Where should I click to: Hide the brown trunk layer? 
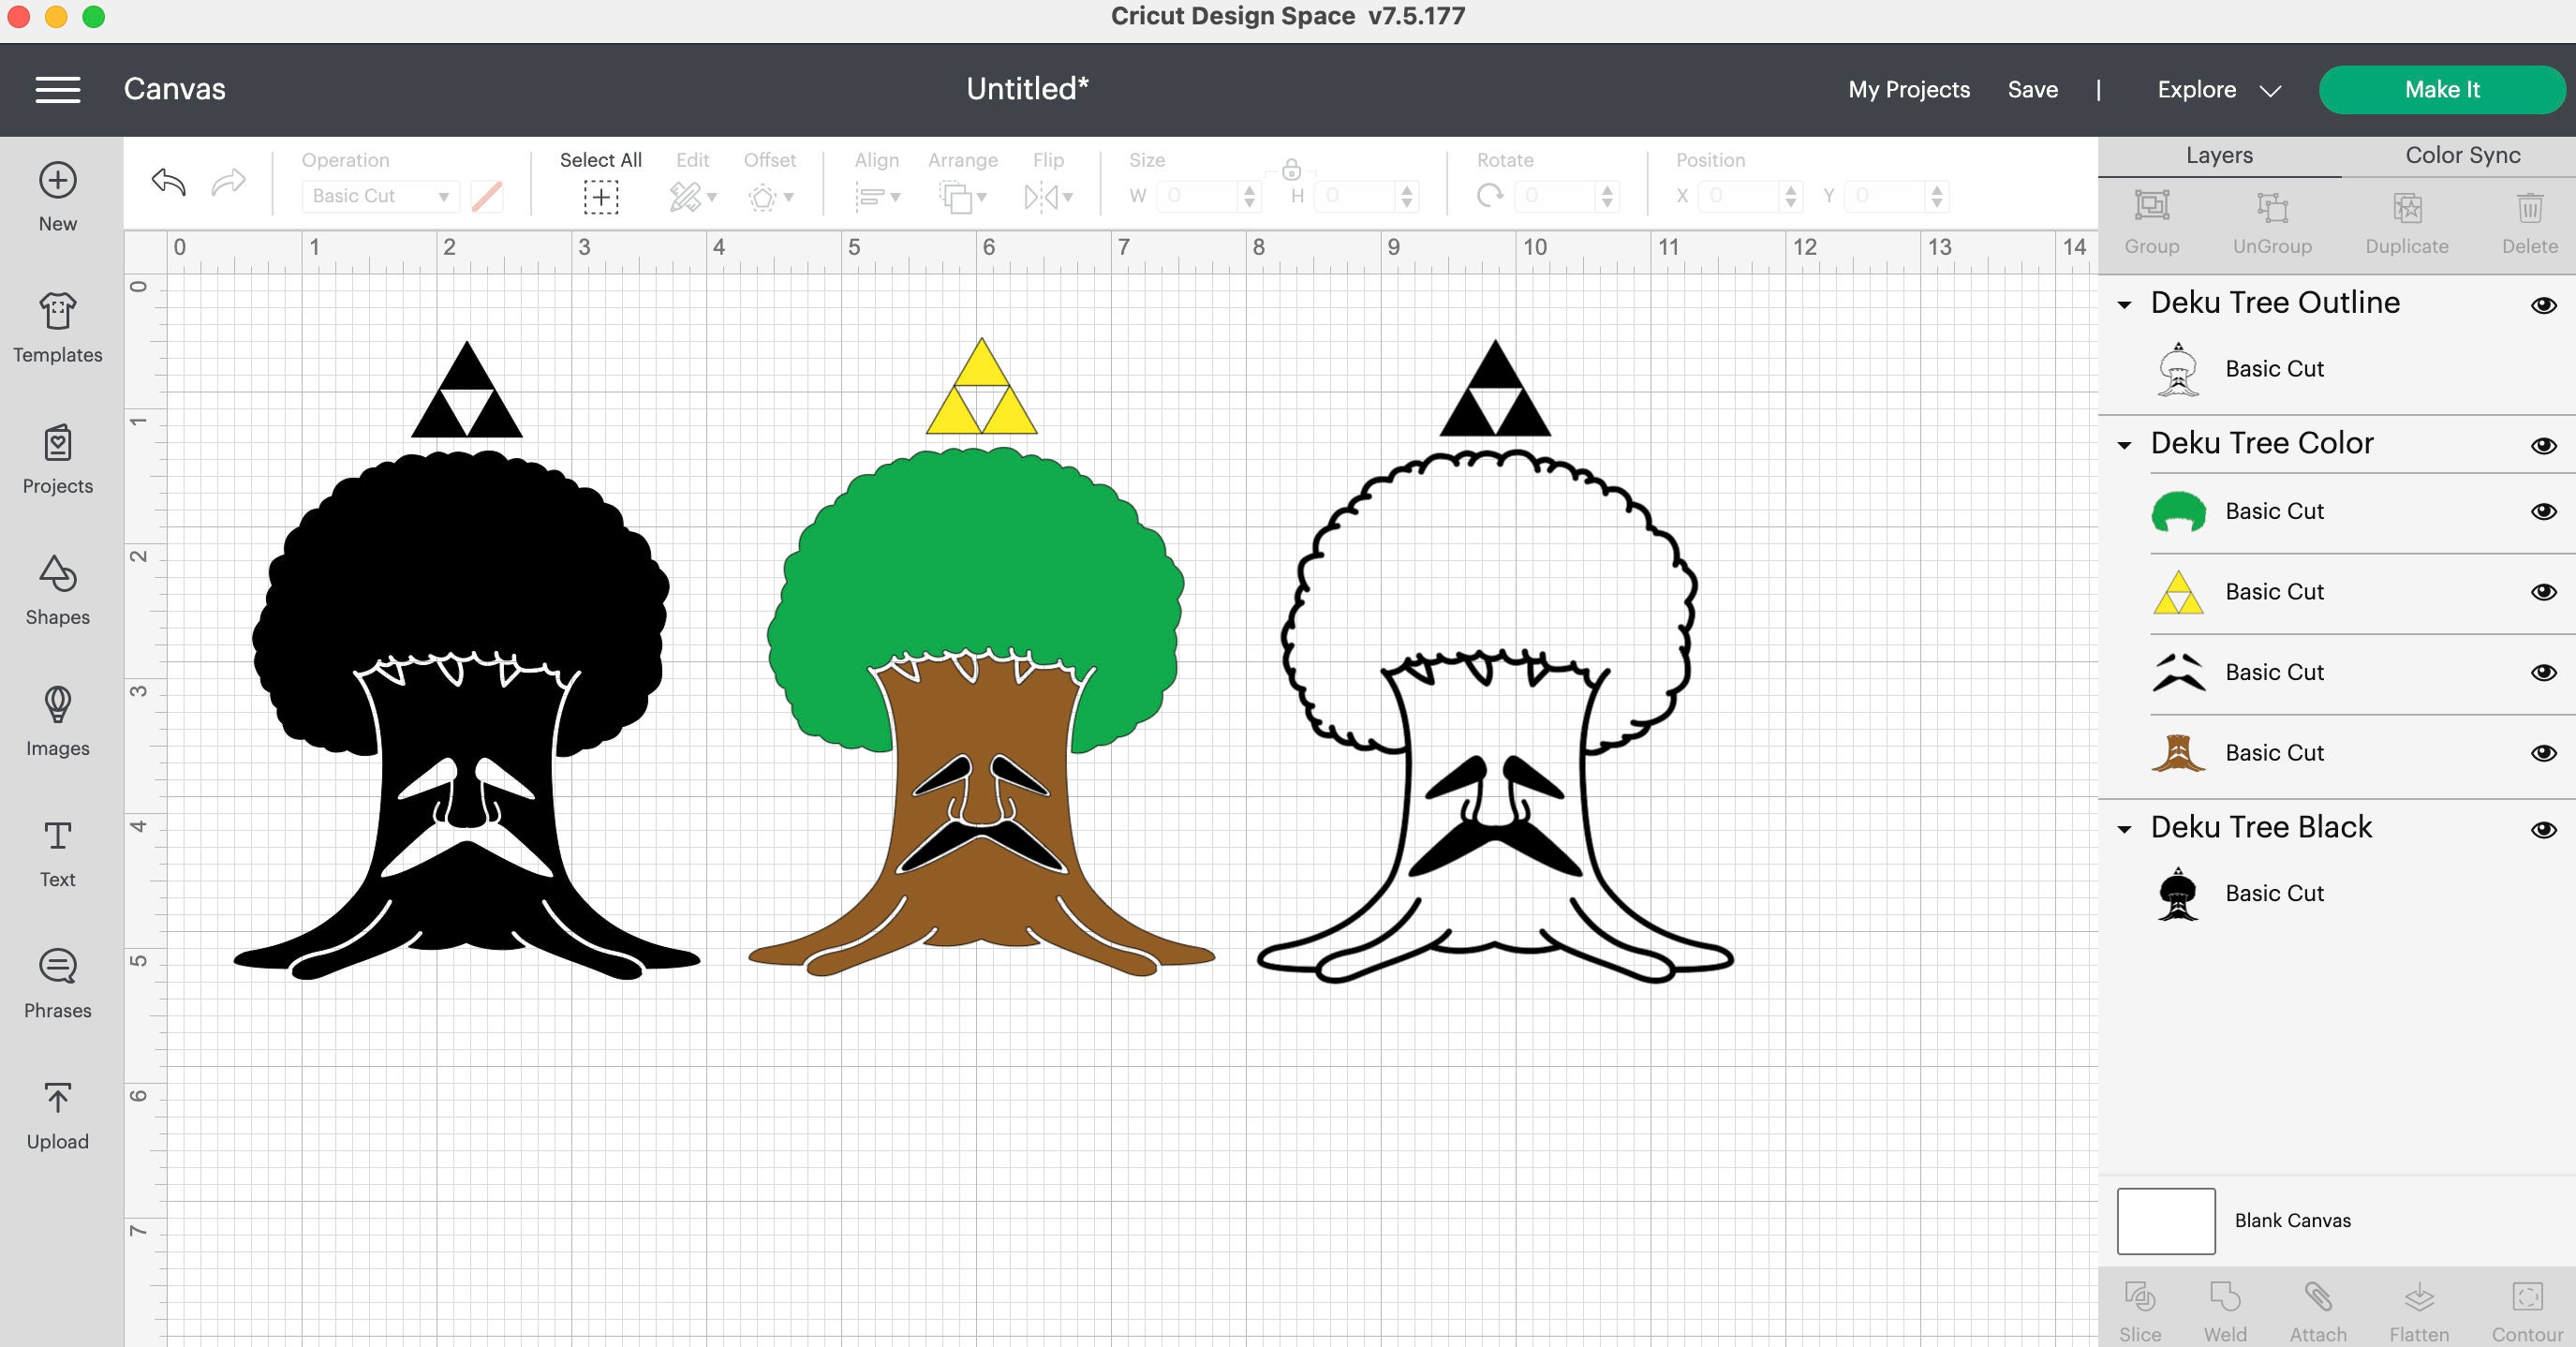click(x=2544, y=753)
